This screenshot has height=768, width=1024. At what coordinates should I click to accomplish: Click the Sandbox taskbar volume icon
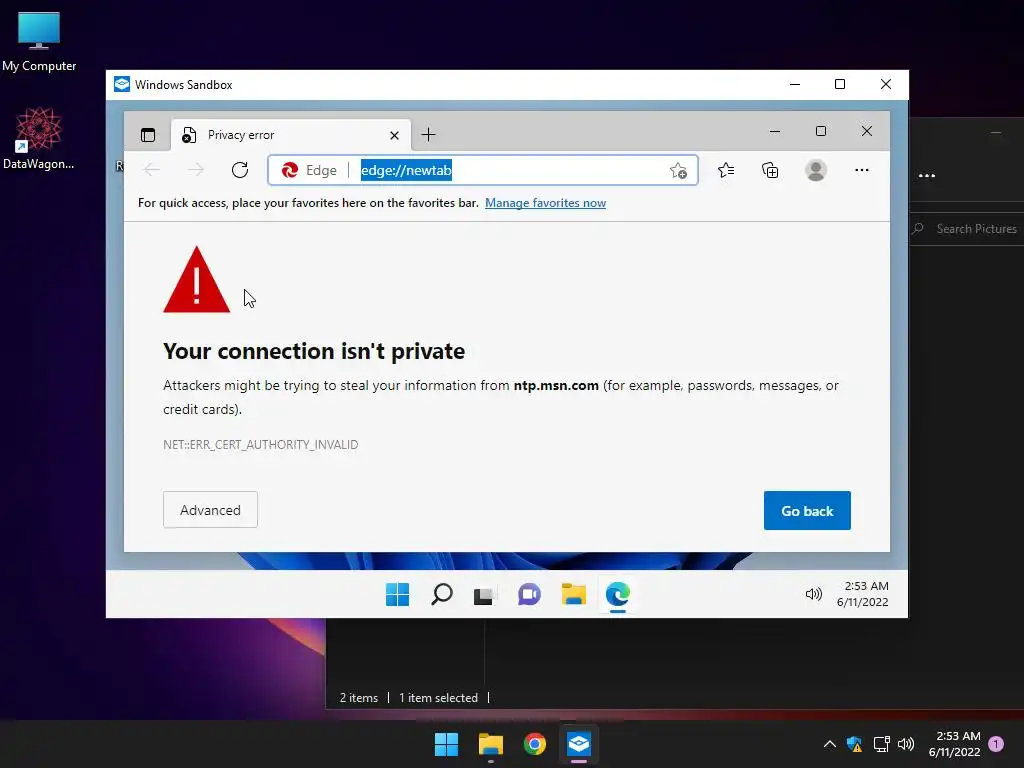[813, 594]
